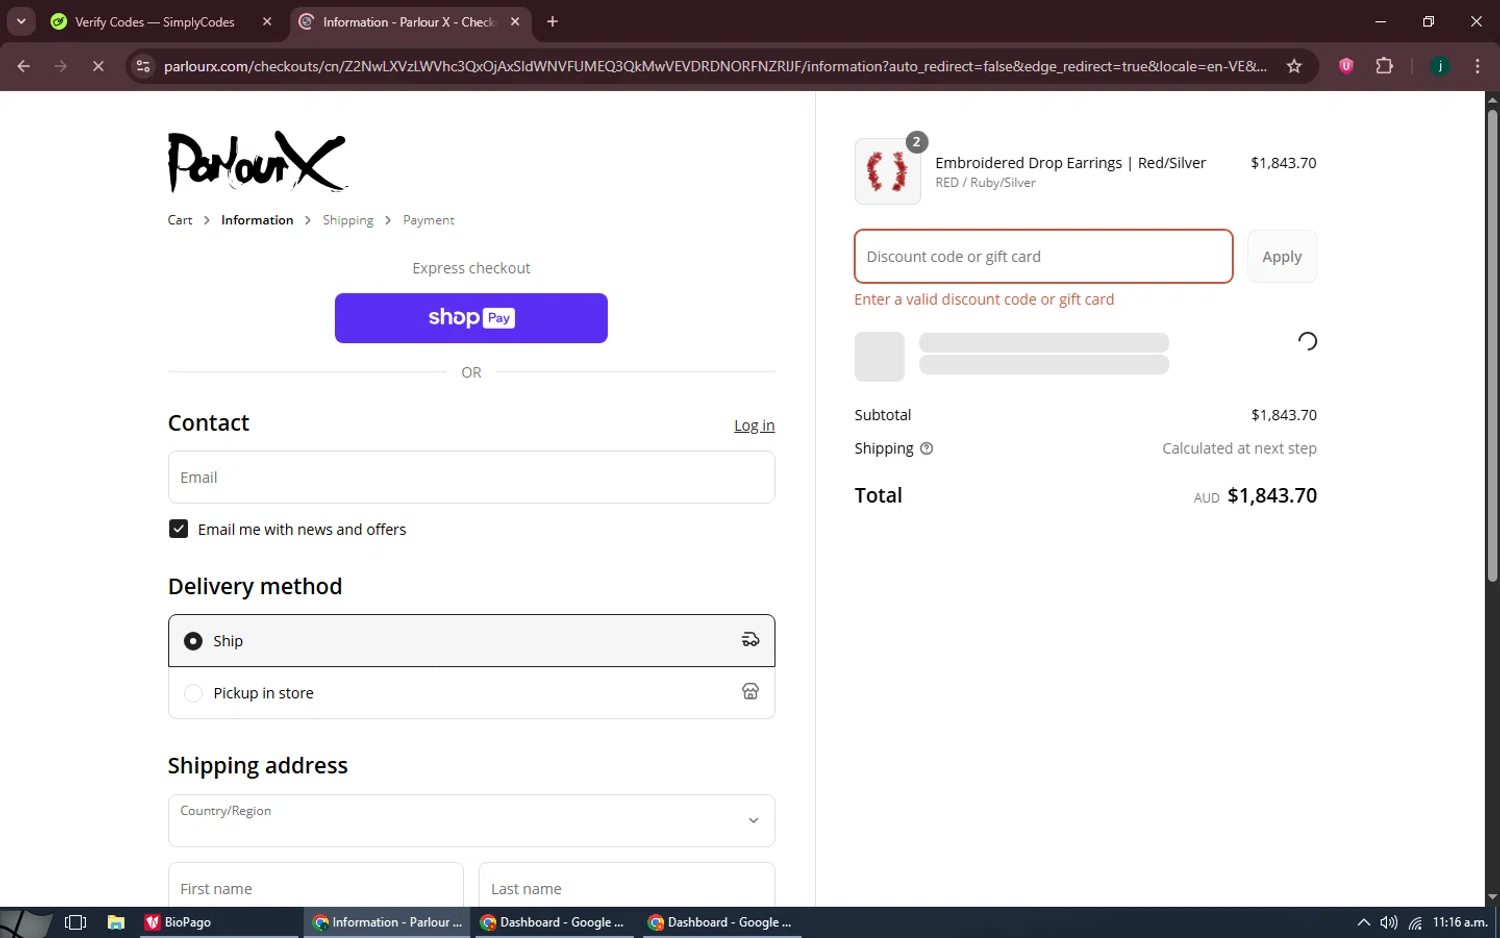
Task: Click the Shop Pay express checkout button
Action: [x=471, y=318]
